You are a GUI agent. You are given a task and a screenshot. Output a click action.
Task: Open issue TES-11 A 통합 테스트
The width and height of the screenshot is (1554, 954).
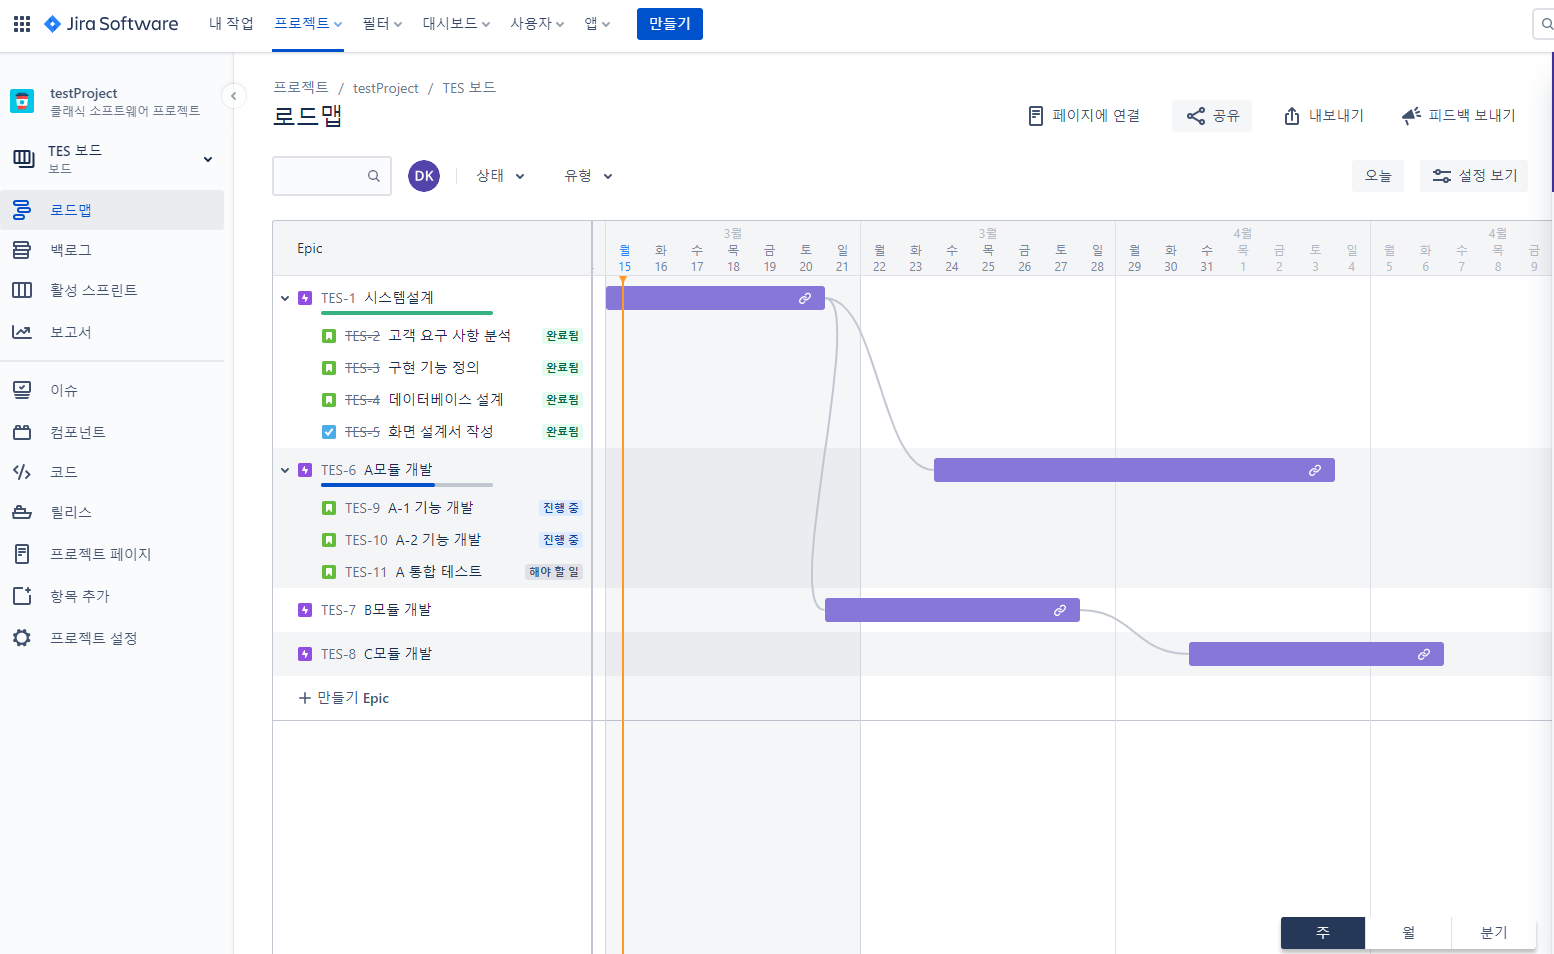[x=413, y=572]
